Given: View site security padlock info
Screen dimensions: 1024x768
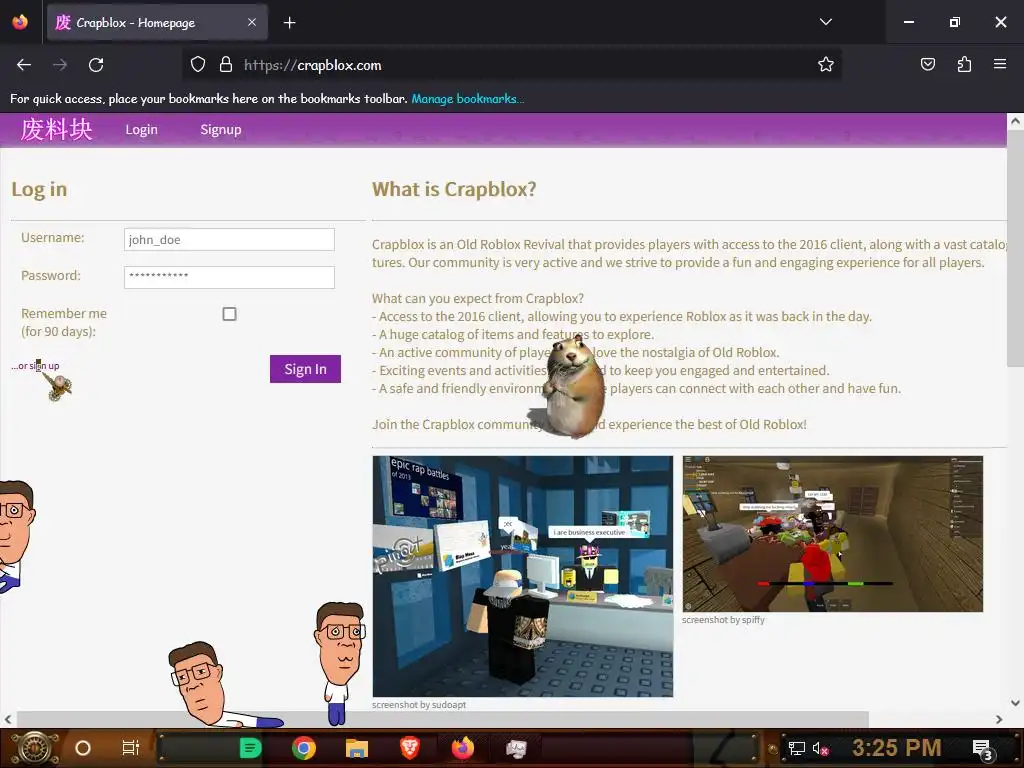Looking at the screenshot, I should (x=226, y=64).
